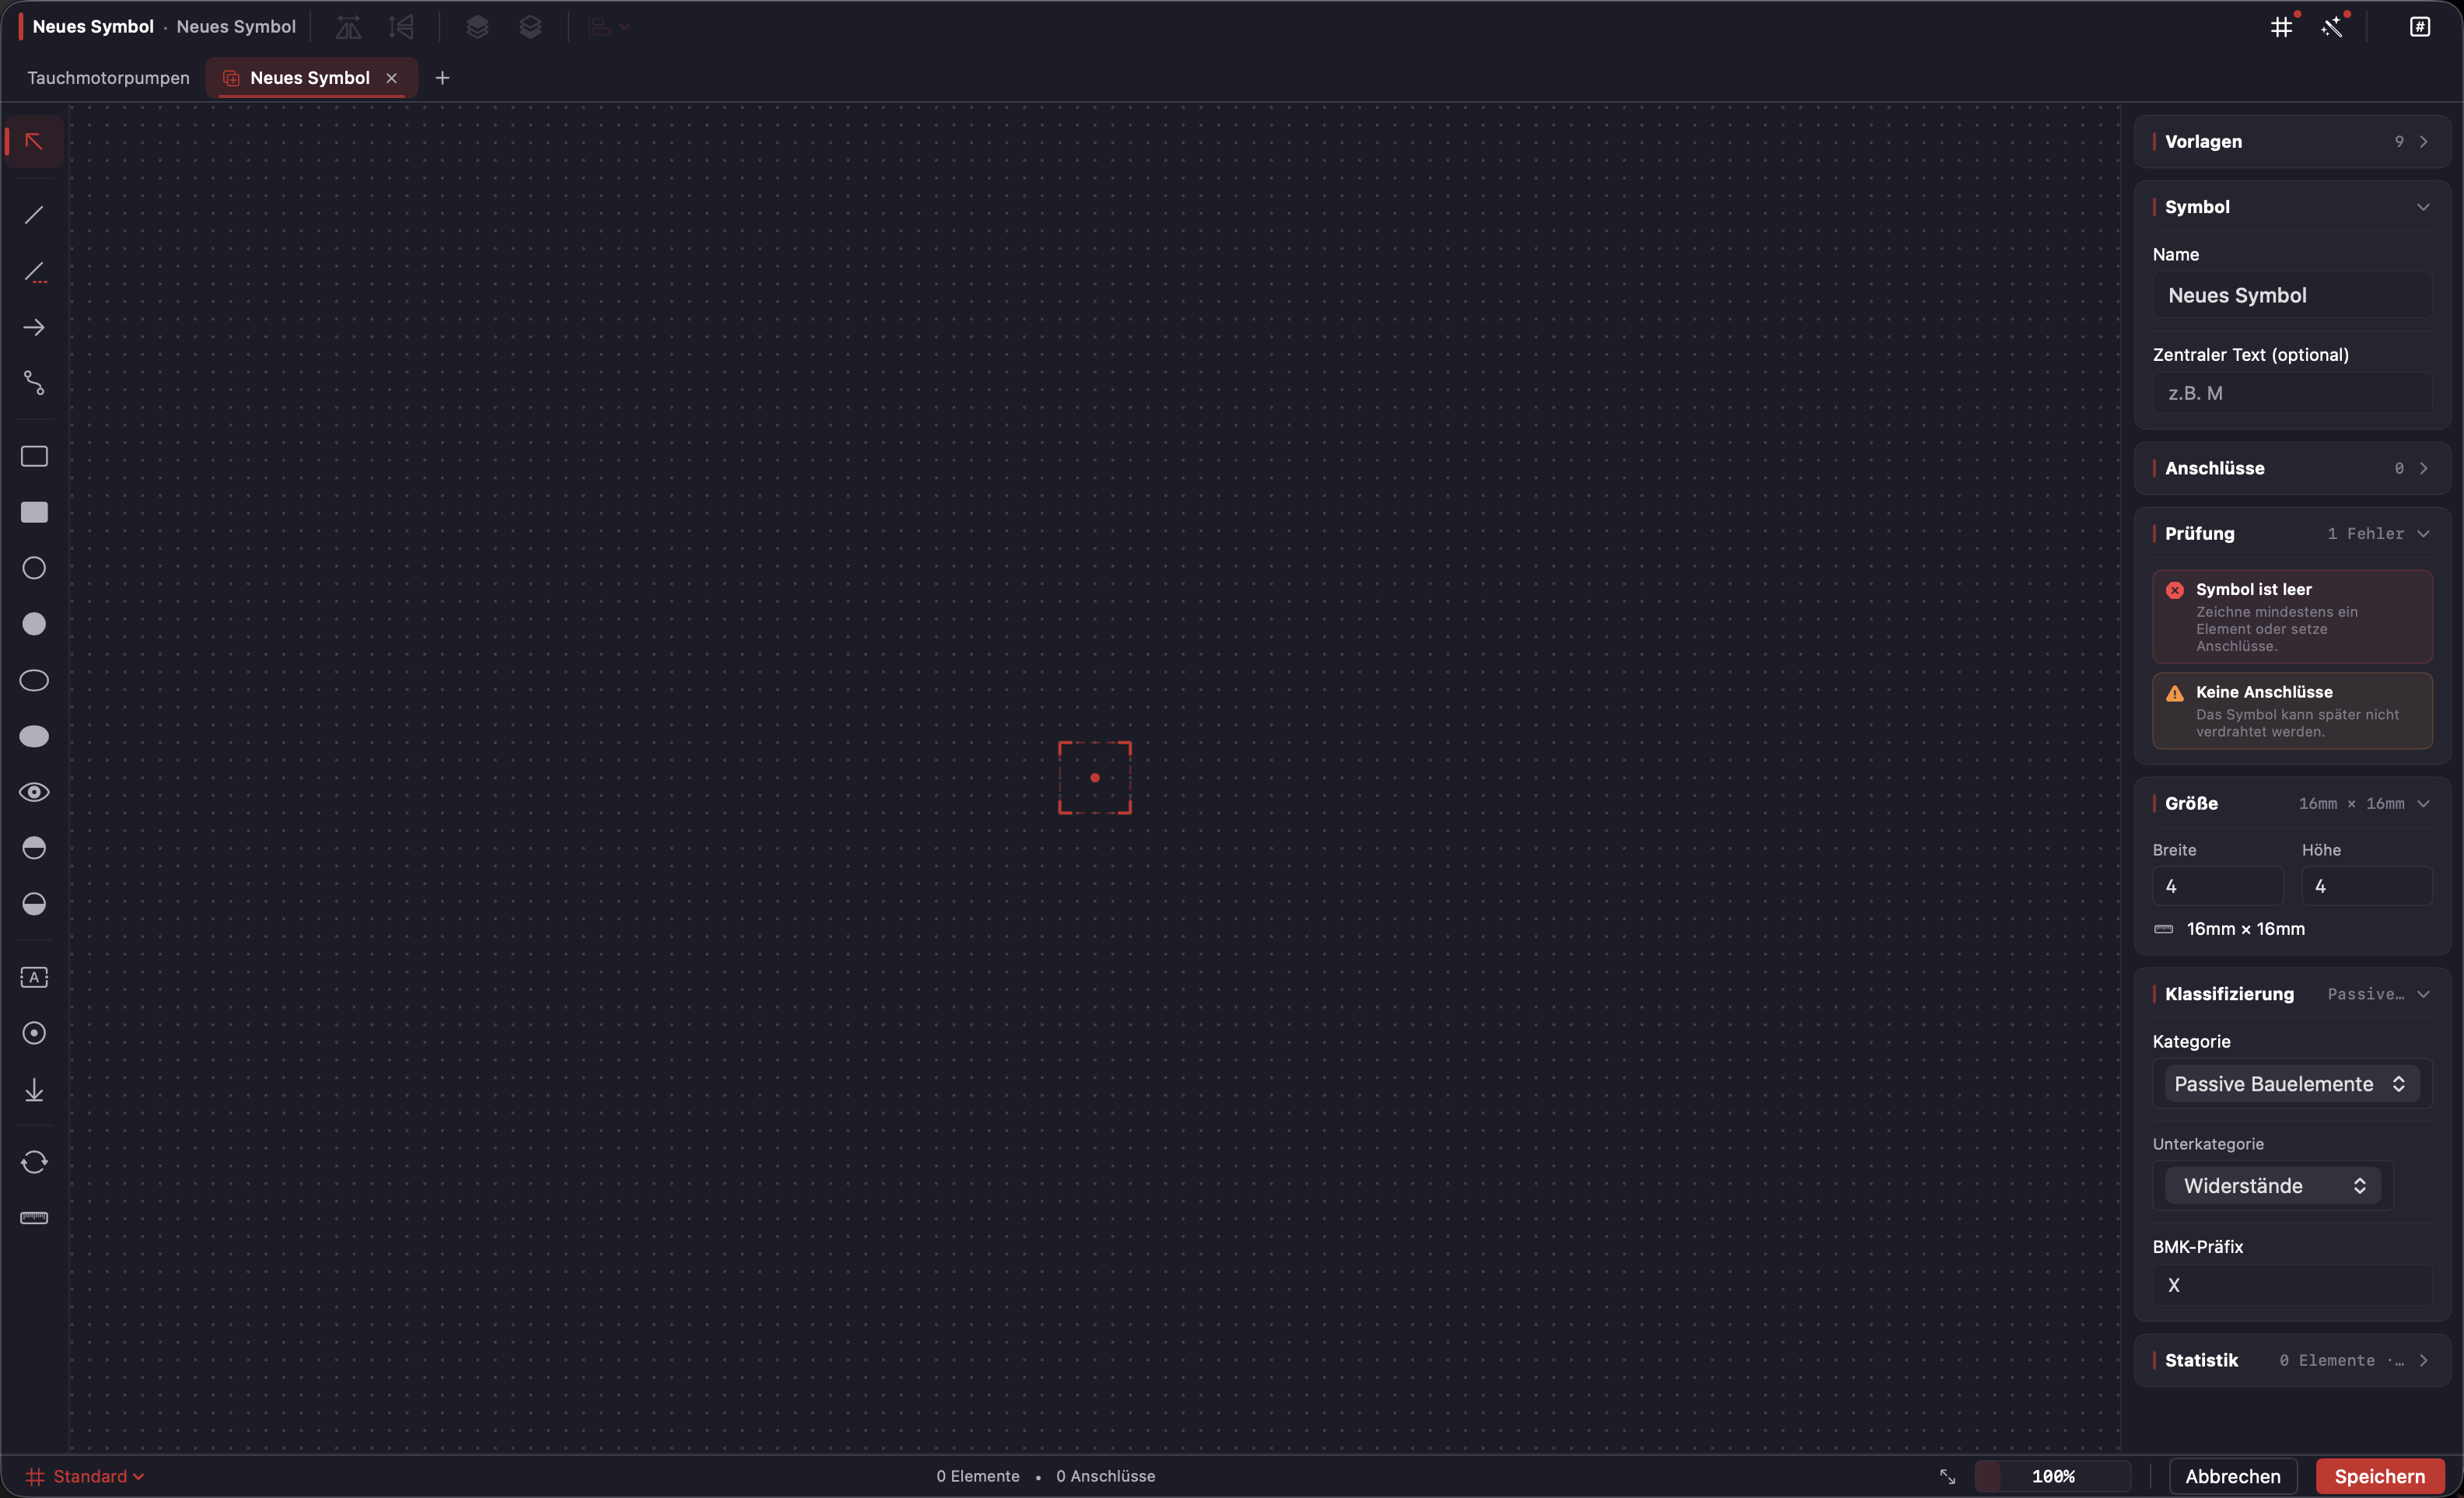This screenshot has width=2464, height=1498.
Task: Select the top-half-filled circle tool
Action: click(34, 848)
